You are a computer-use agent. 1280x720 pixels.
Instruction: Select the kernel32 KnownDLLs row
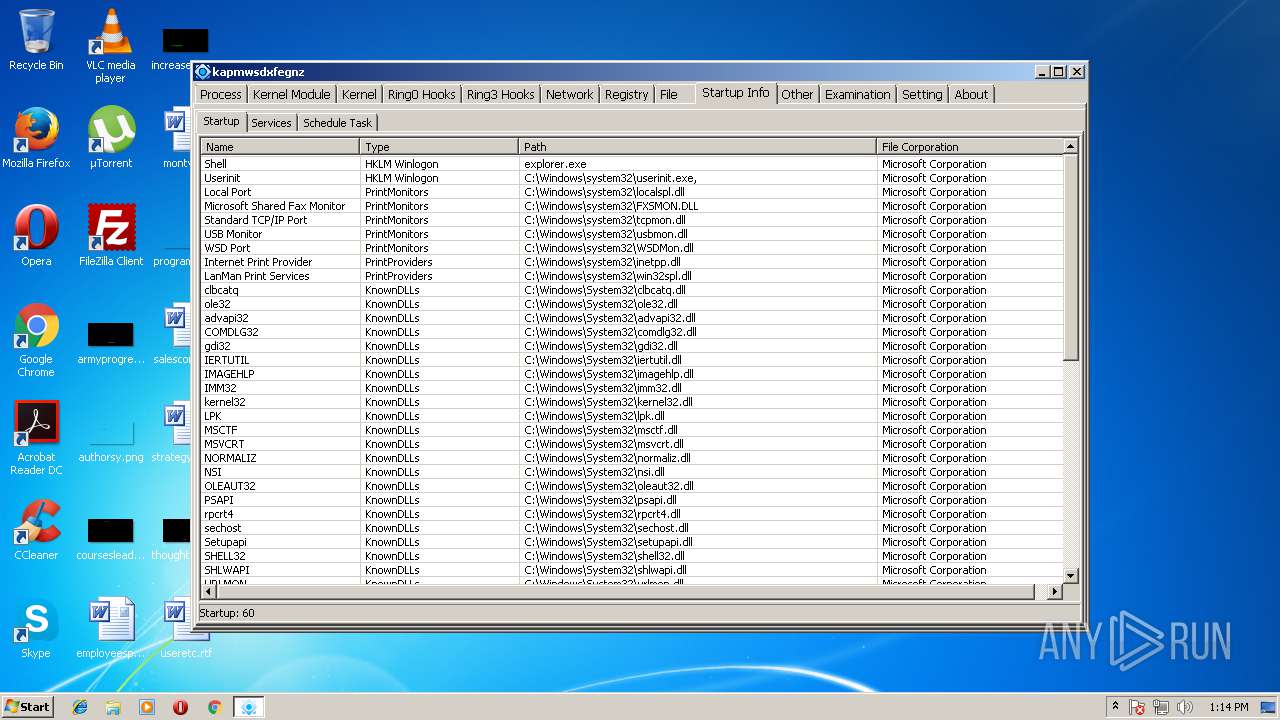(631, 402)
